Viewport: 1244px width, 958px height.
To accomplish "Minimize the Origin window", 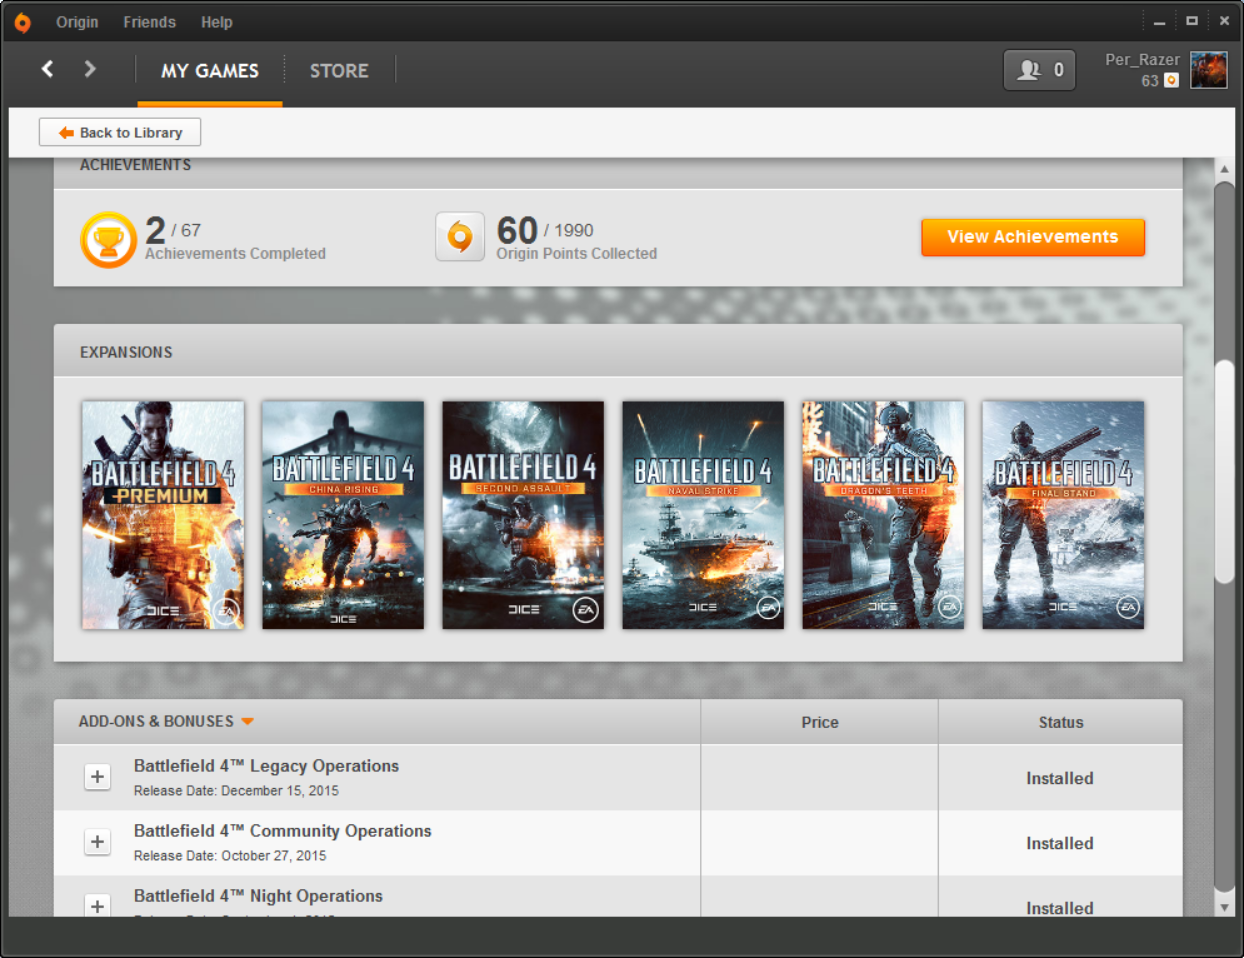I will point(1159,21).
